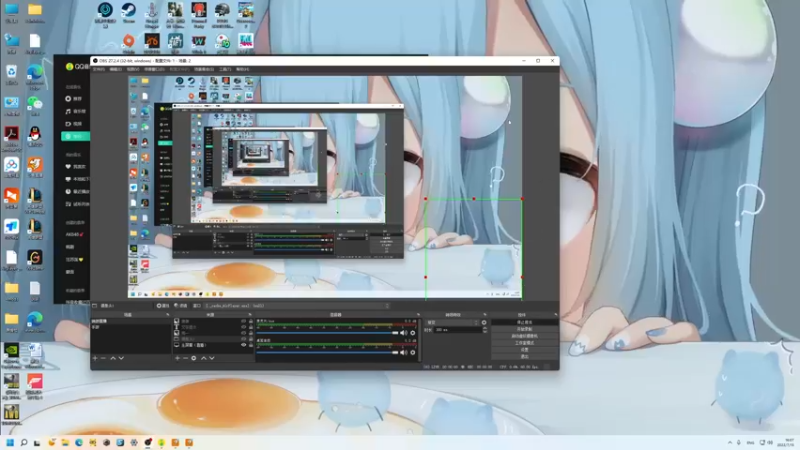Open the Recycle Bin on desktop

11,74
